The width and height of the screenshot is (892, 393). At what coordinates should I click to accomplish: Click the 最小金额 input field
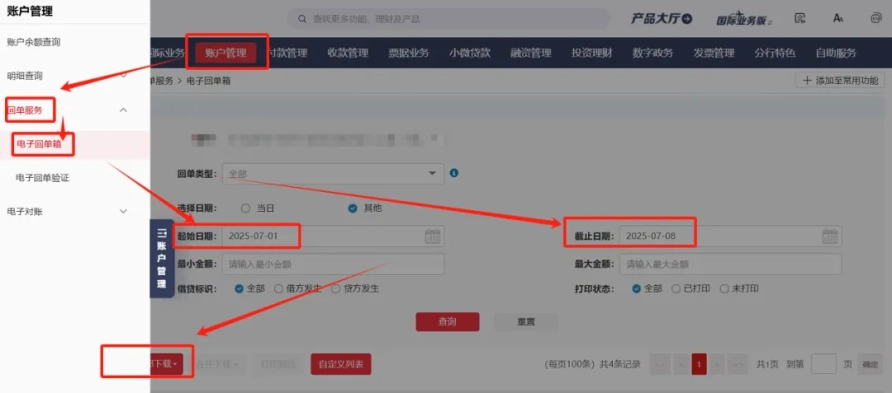point(333,264)
